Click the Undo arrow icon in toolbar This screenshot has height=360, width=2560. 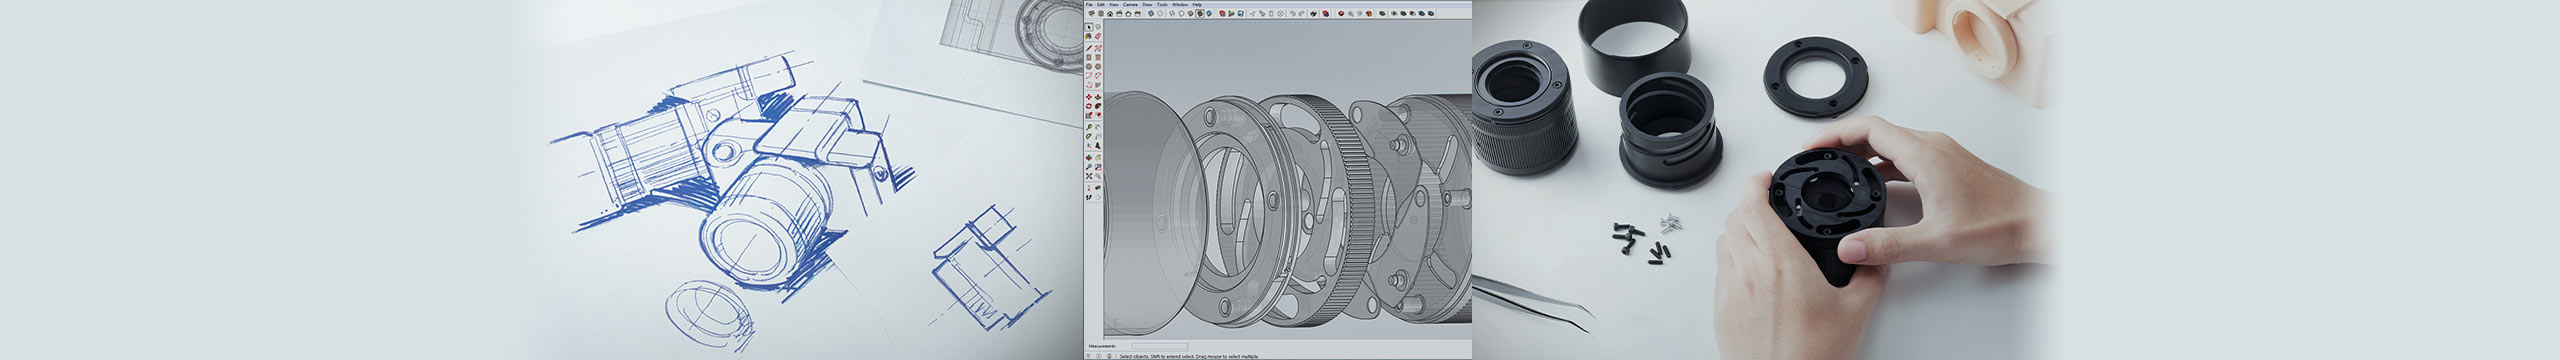[x=1293, y=14]
